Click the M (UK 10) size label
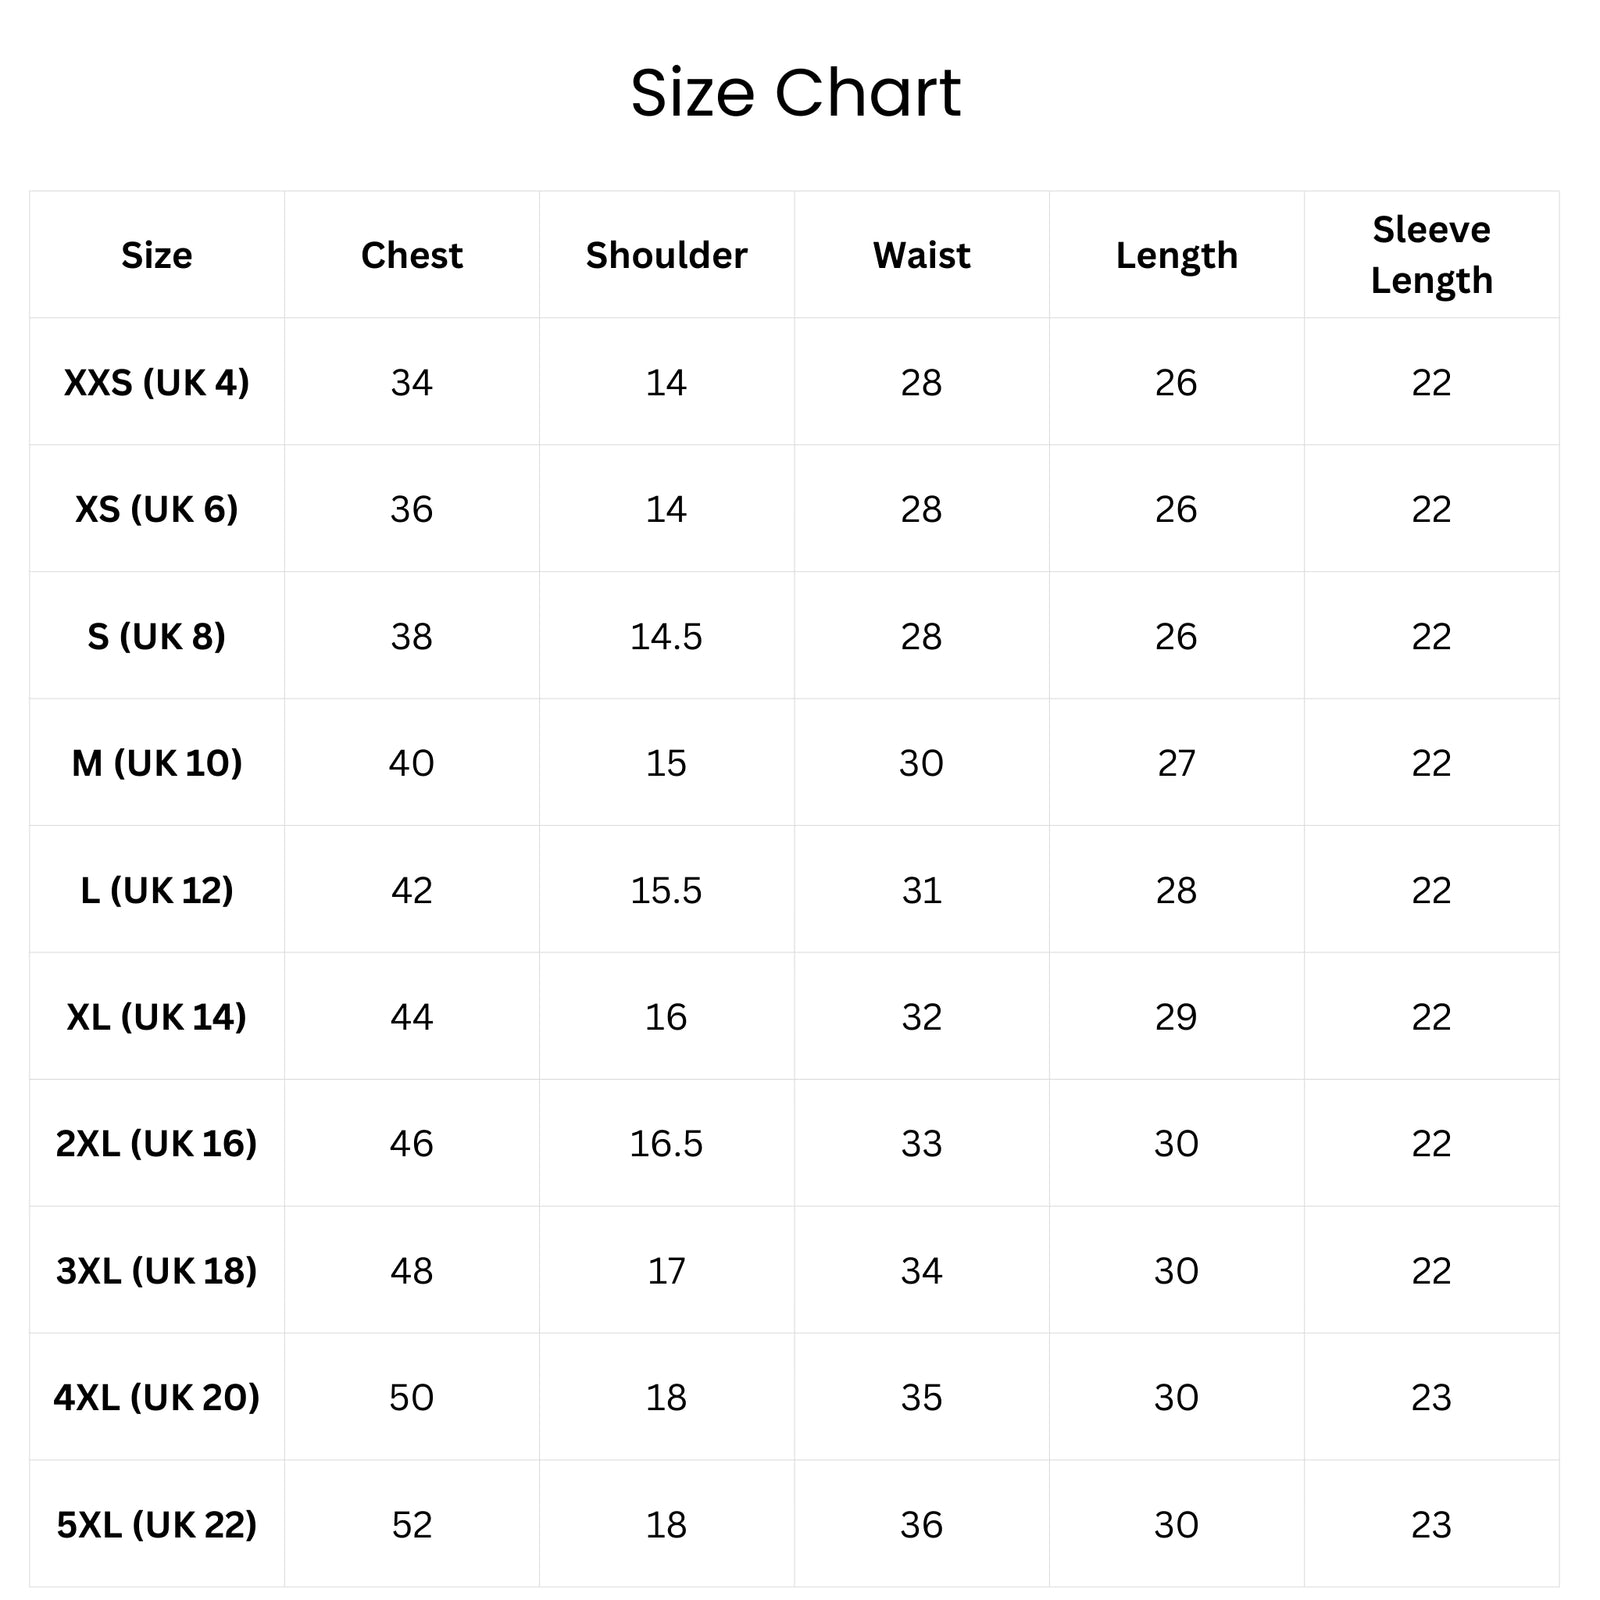This screenshot has width=1600, height=1600. point(157,763)
